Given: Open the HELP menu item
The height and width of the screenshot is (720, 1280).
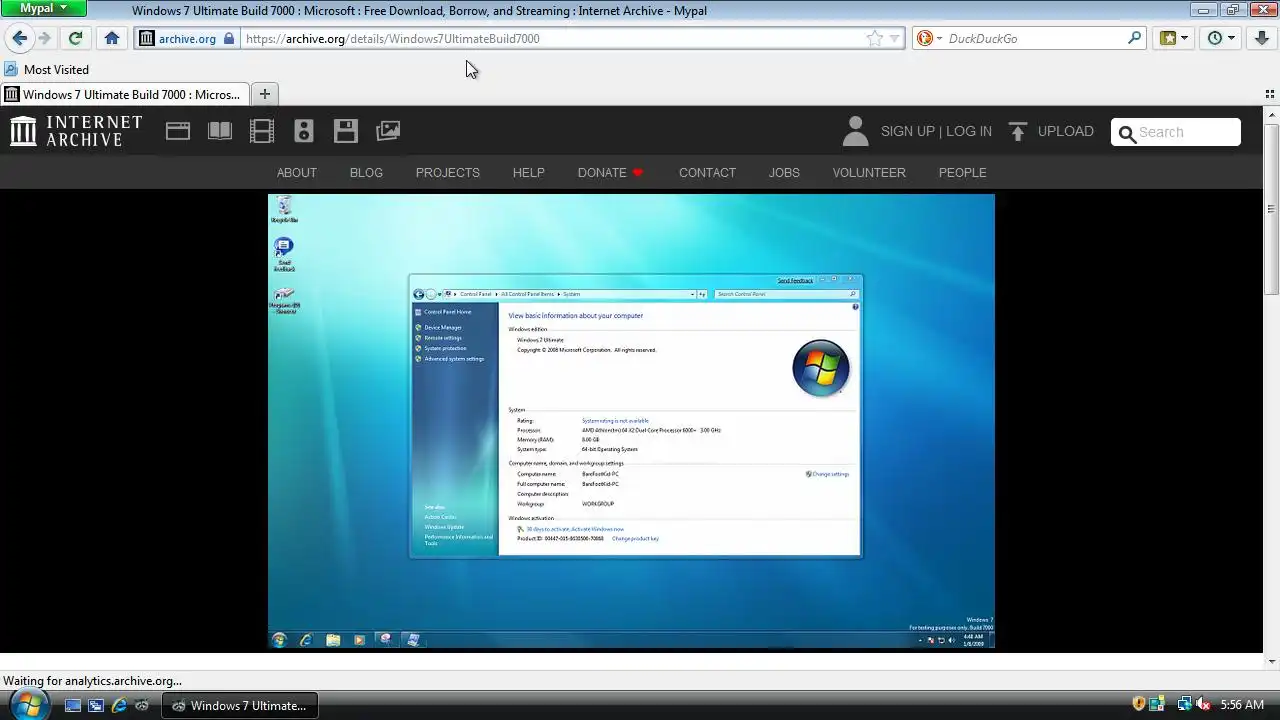Looking at the screenshot, I should tap(529, 172).
